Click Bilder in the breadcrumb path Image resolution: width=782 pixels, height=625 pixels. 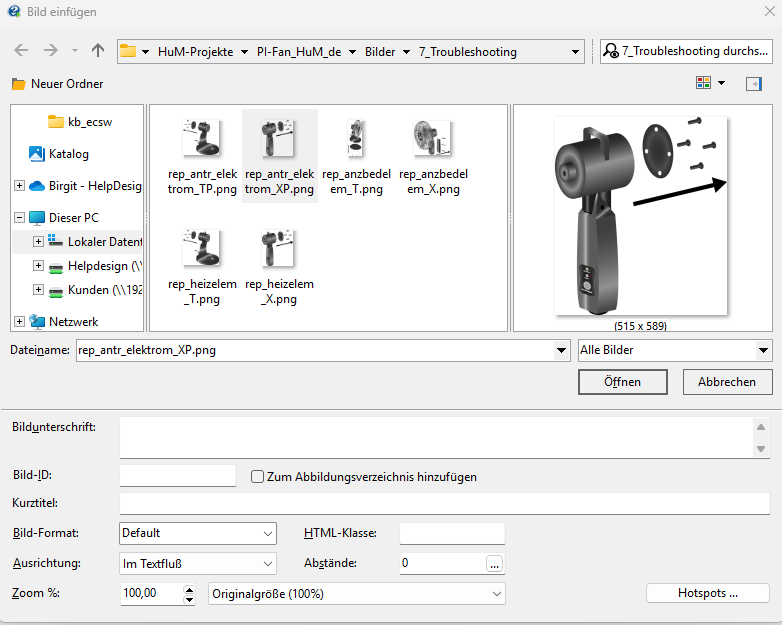(x=379, y=51)
